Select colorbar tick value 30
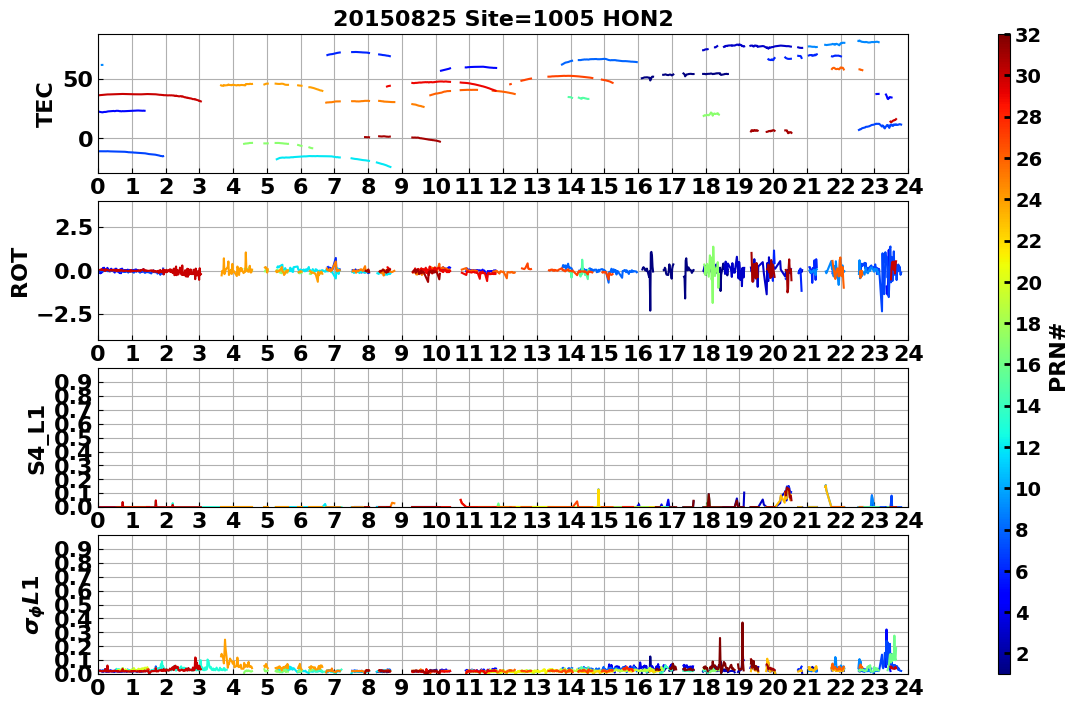The width and height of the screenshot is (1077, 709). click(x=1028, y=76)
